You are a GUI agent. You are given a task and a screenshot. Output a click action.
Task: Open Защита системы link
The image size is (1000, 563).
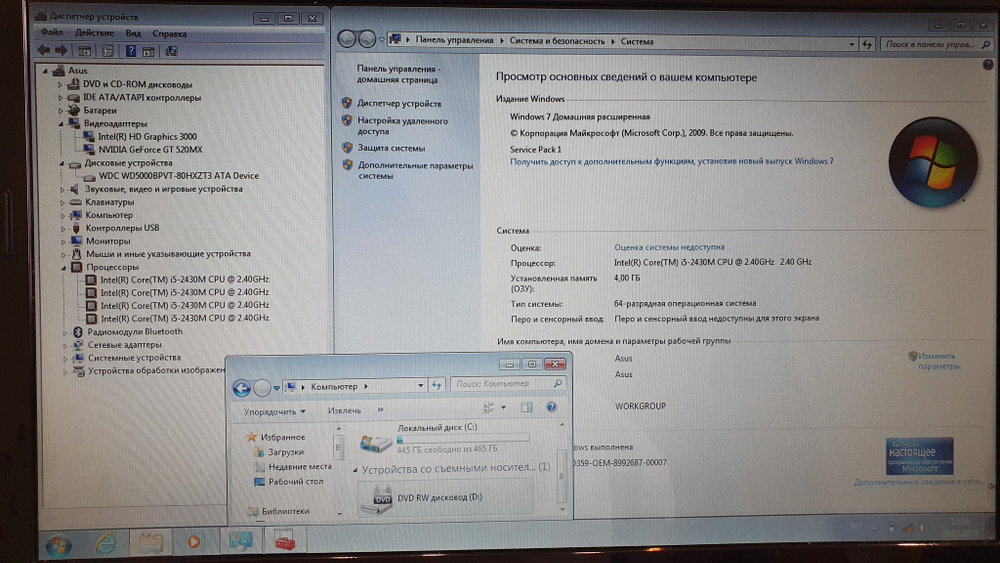[x=391, y=148]
